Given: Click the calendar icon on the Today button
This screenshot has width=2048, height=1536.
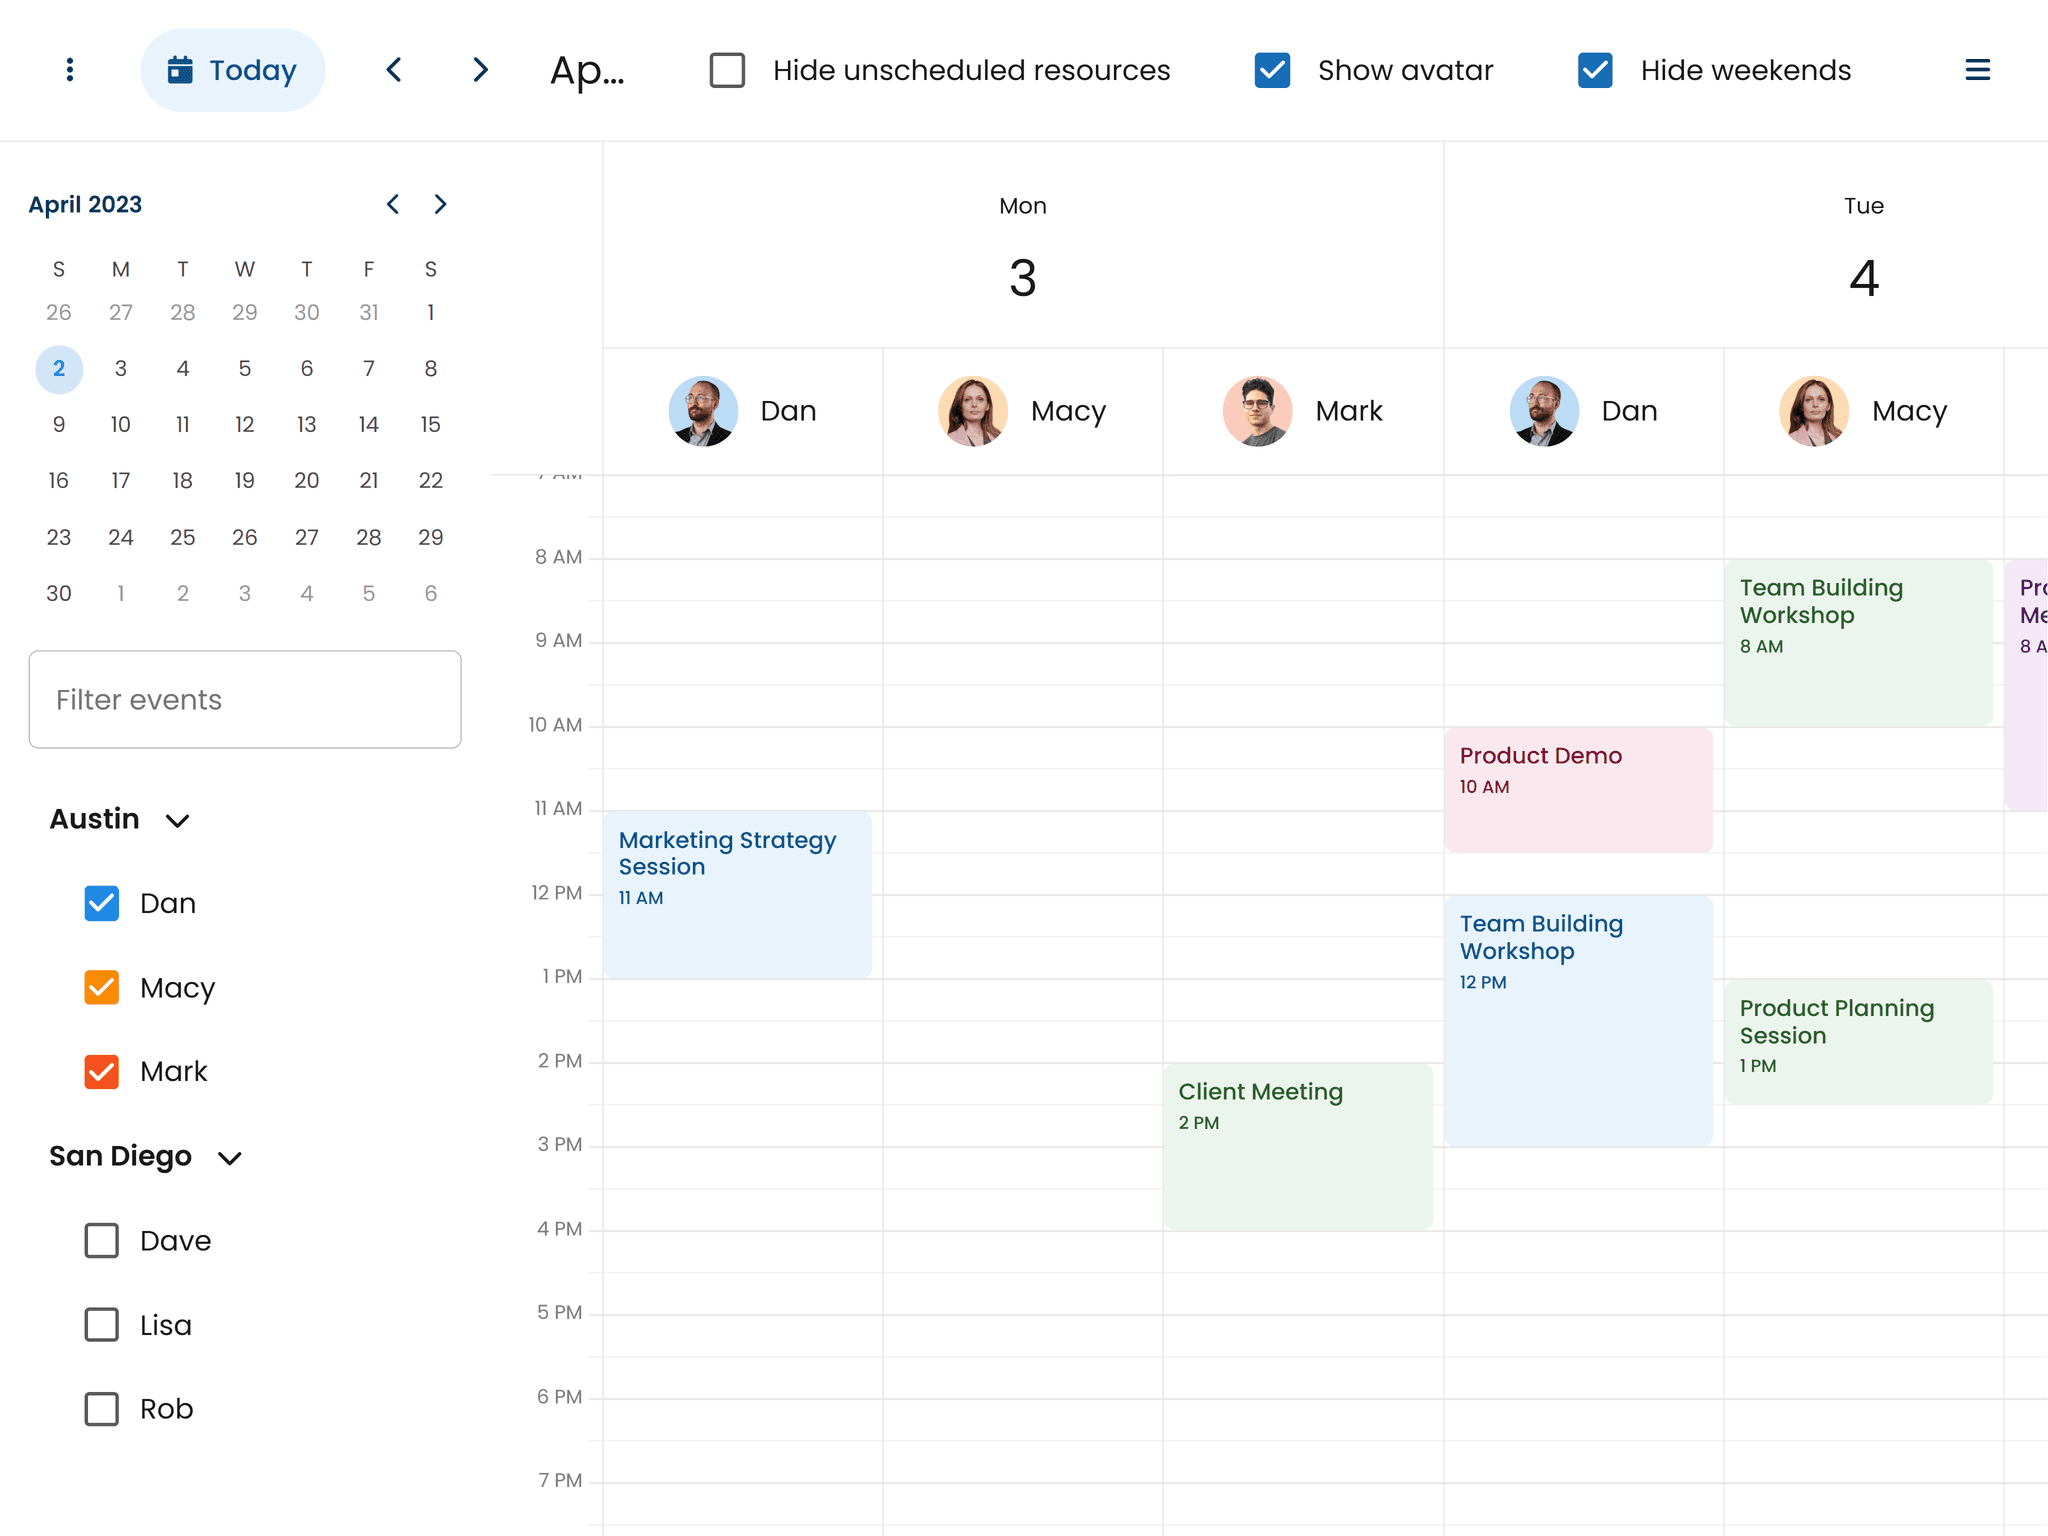Looking at the screenshot, I should 180,69.
